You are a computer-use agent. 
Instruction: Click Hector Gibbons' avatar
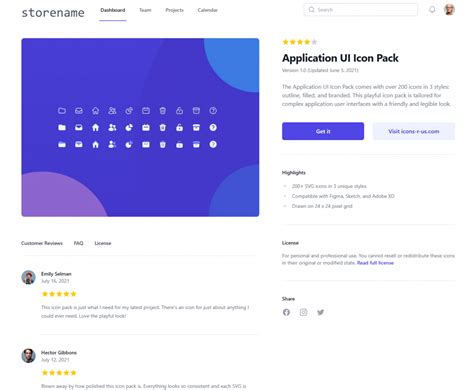point(29,356)
